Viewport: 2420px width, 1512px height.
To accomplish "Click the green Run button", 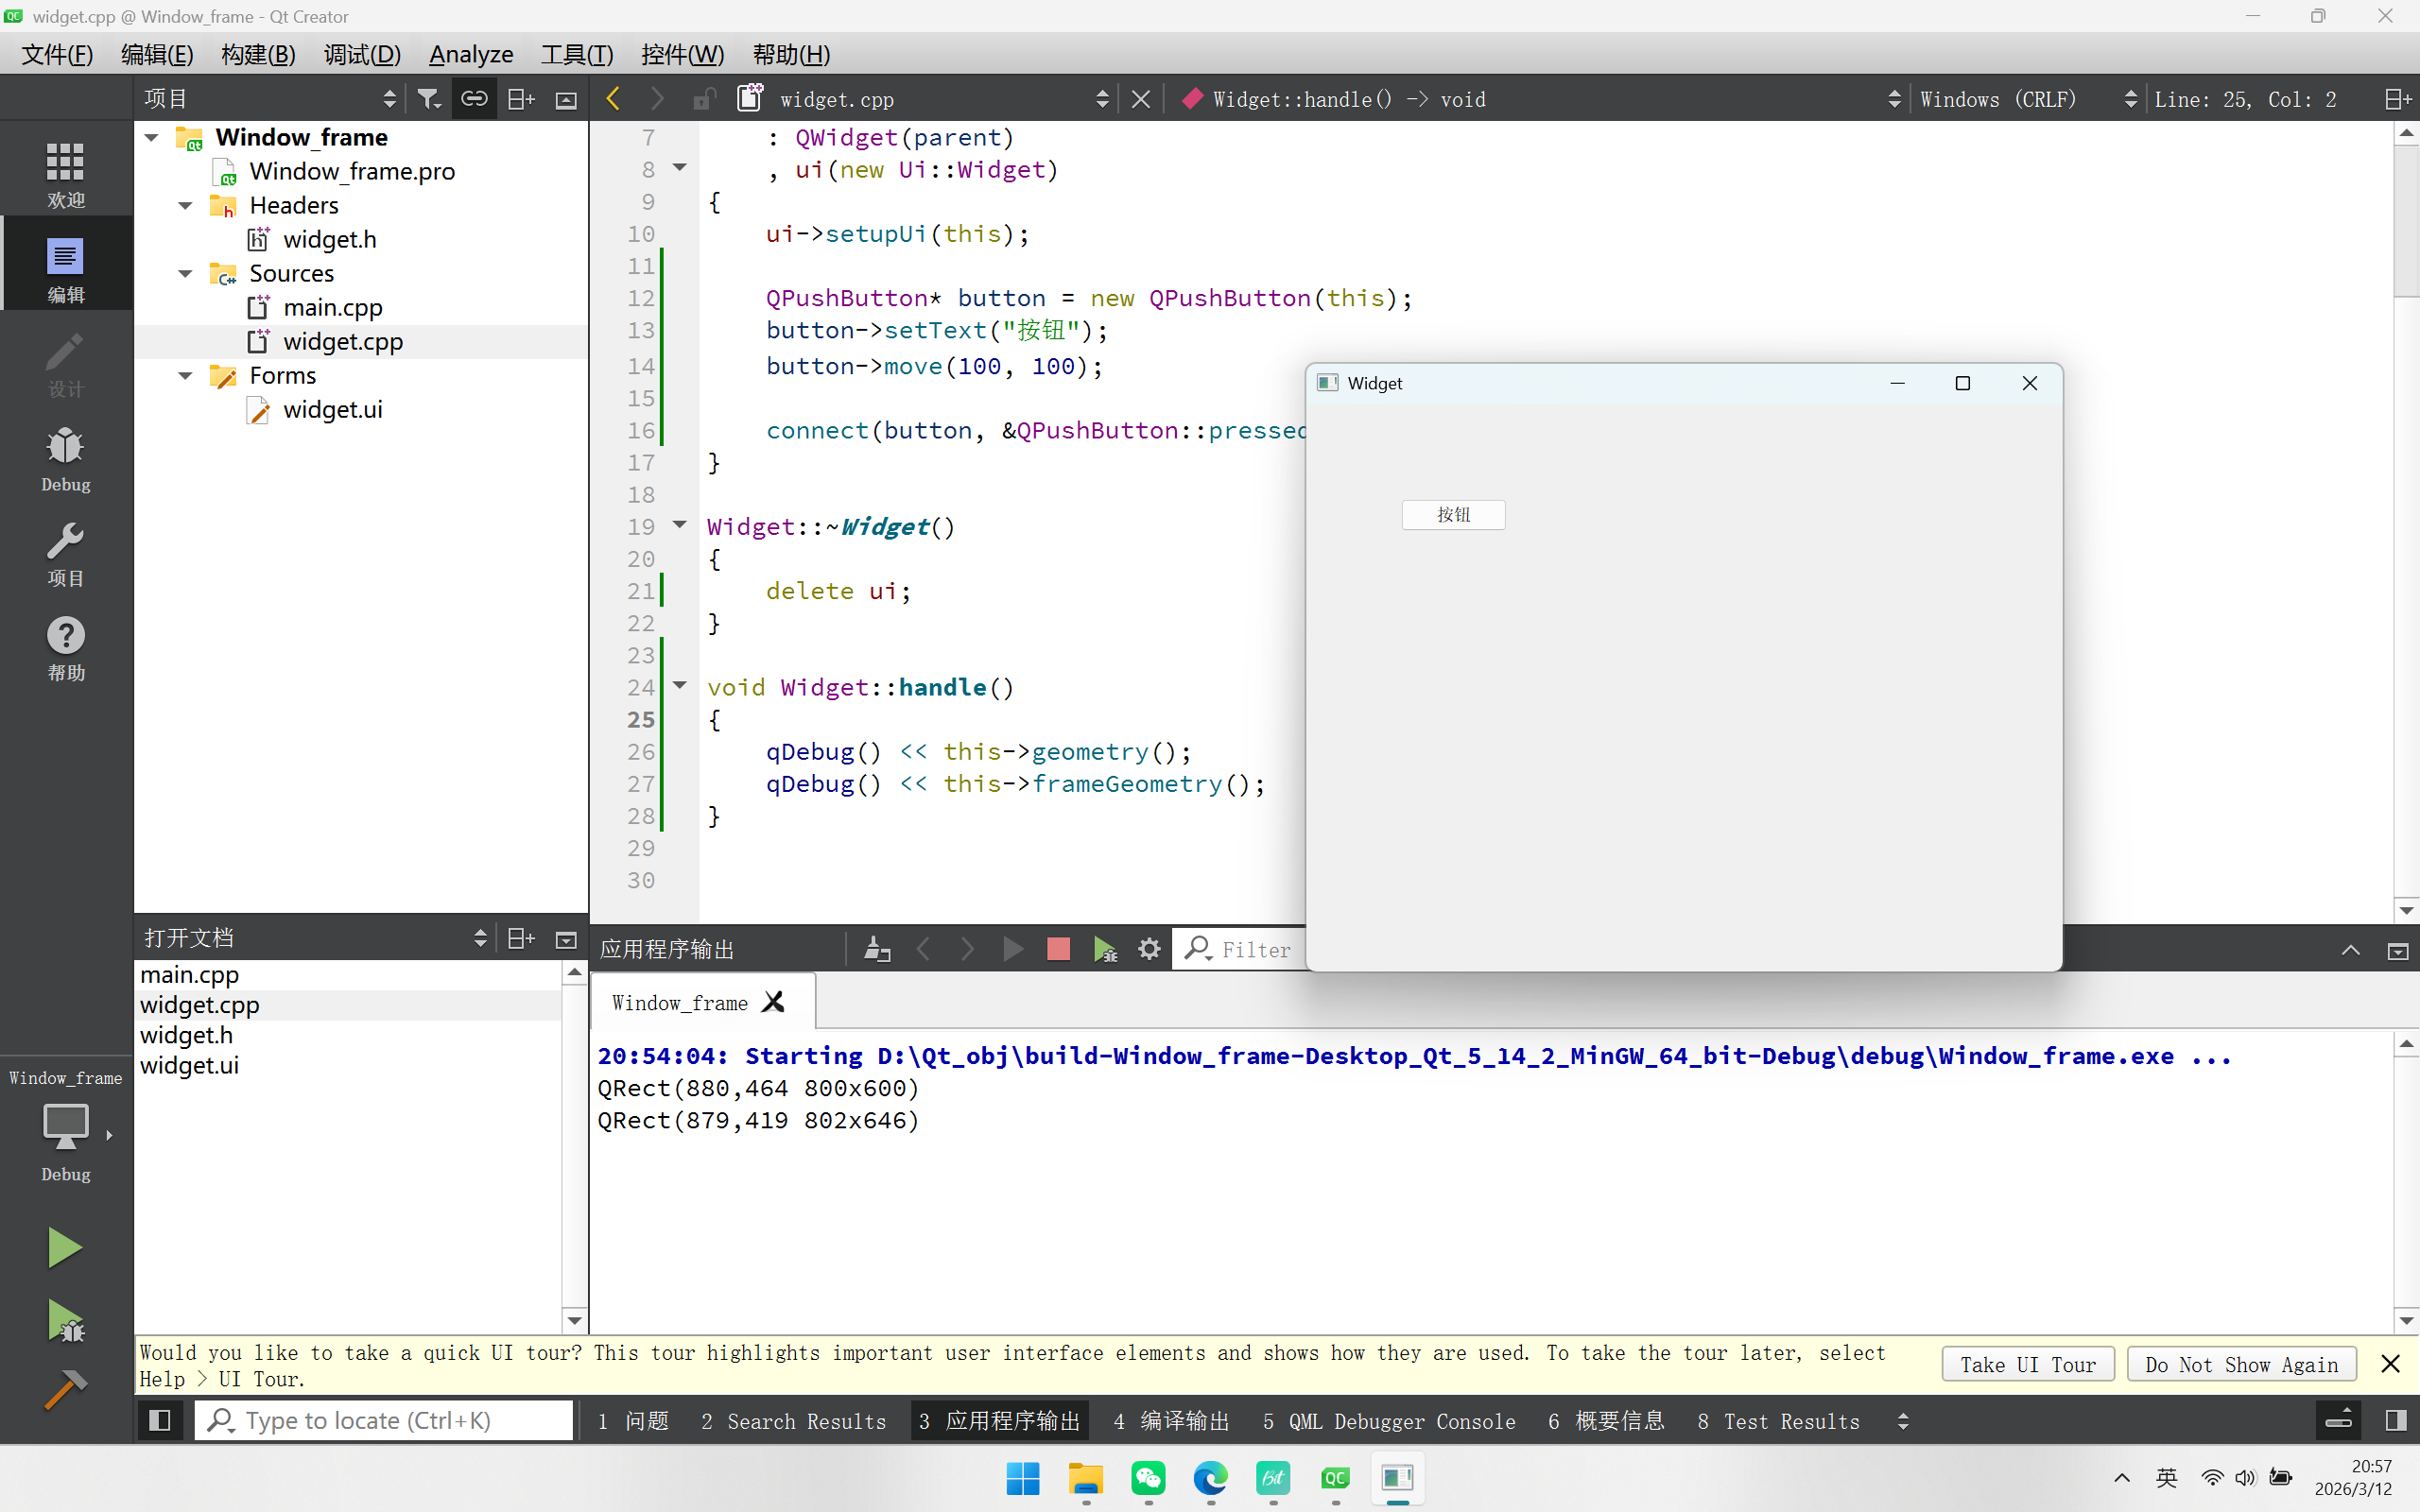I will 64,1247.
